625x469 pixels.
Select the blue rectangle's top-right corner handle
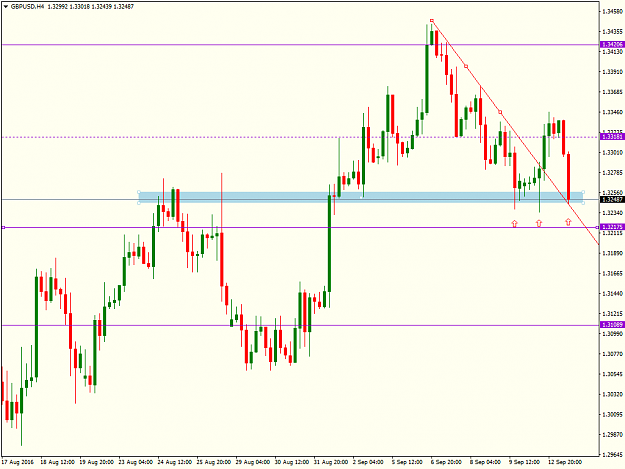pyautogui.click(x=583, y=192)
